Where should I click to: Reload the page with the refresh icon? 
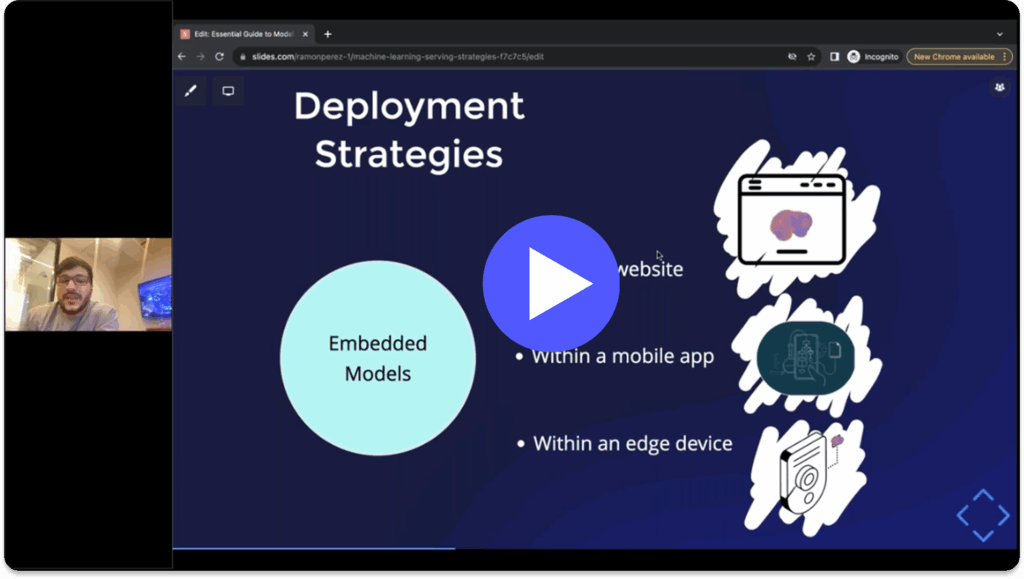(219, 57)
